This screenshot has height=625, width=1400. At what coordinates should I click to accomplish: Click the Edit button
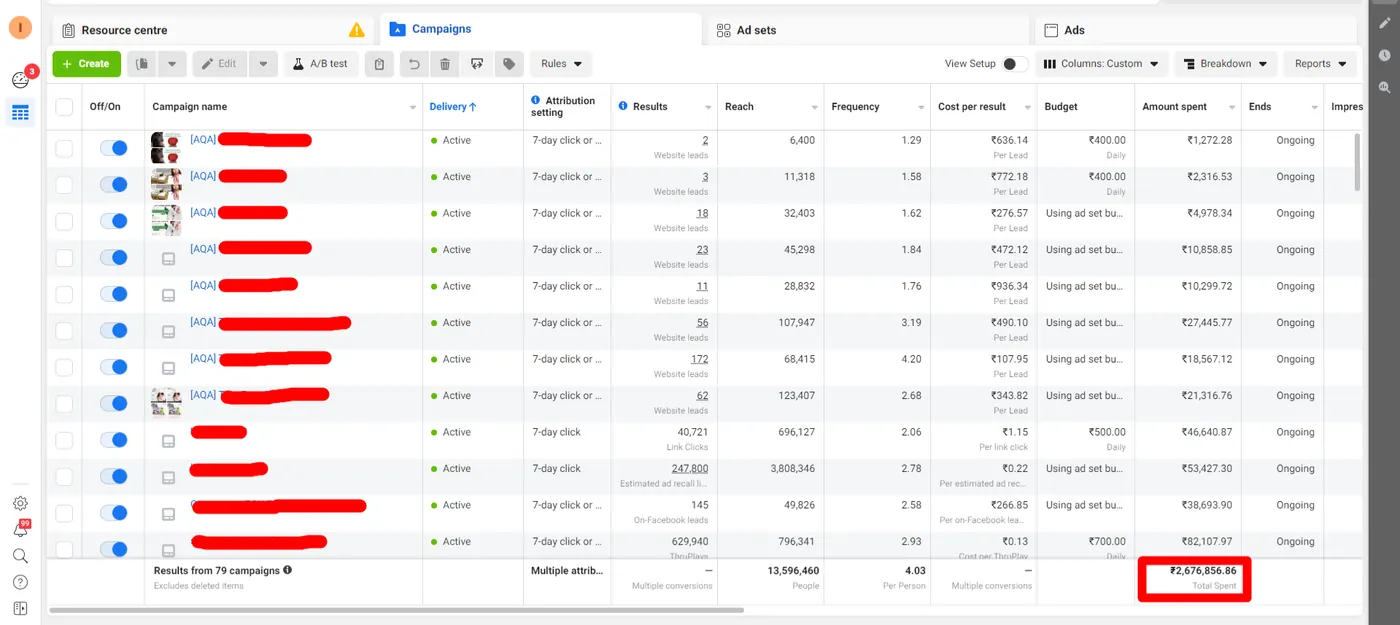(220, 64)
